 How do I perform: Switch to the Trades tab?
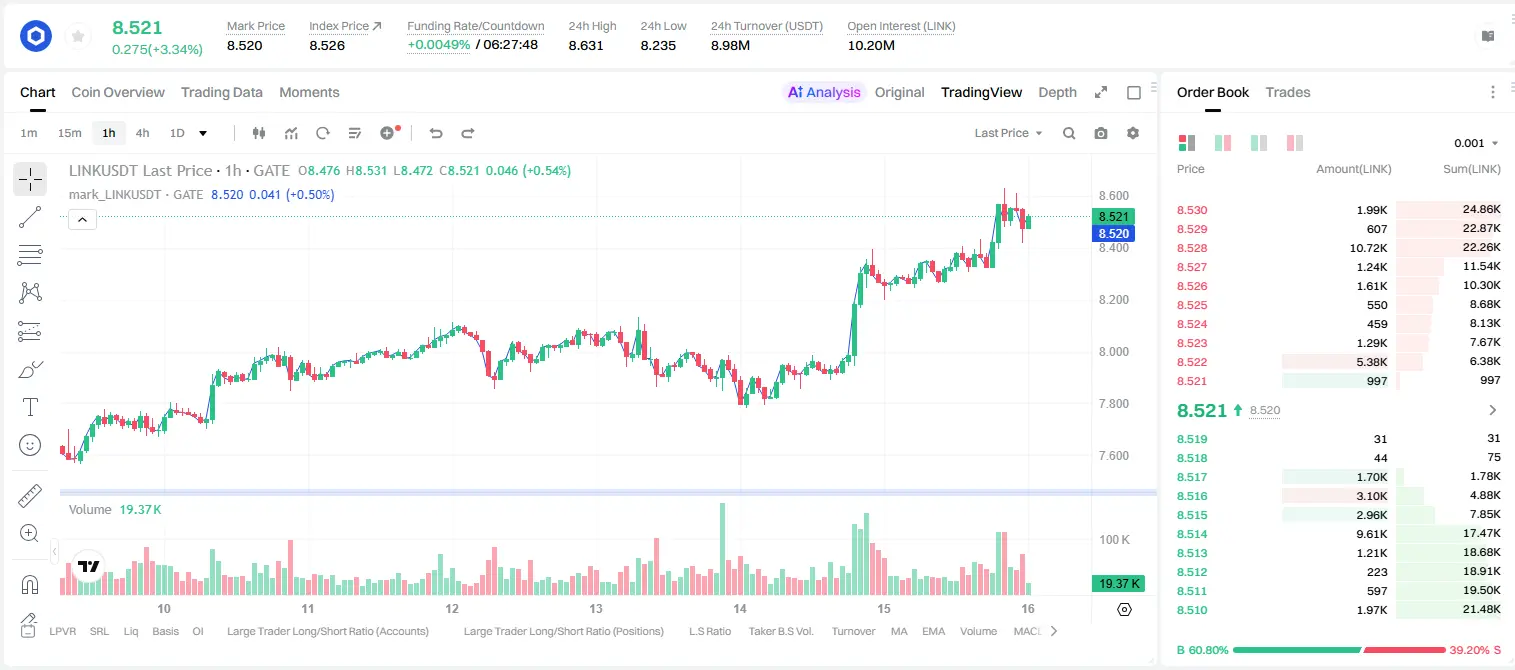[1288, 92]
